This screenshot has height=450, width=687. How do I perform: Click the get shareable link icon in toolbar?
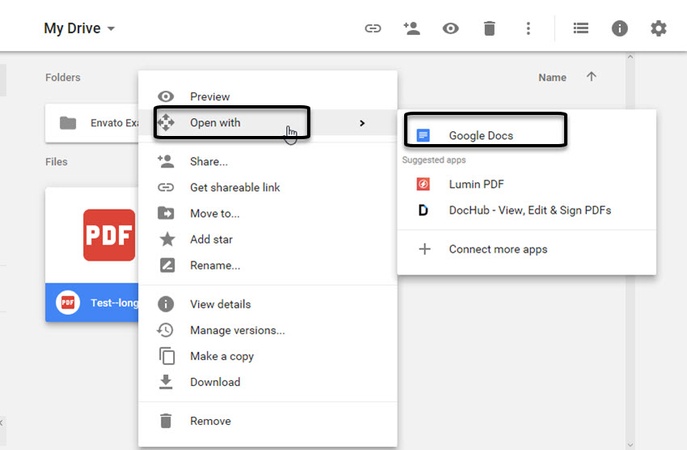[x=372, y=28]
